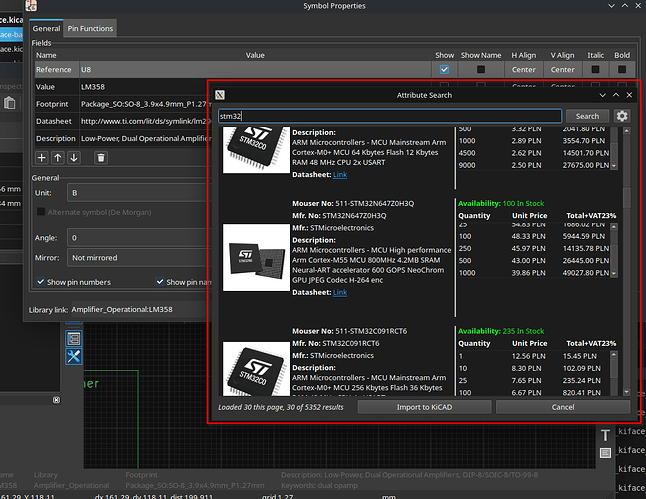Click Value field LM358 cell
Viewport: 646px width, 499px height.
click(144, 87)
